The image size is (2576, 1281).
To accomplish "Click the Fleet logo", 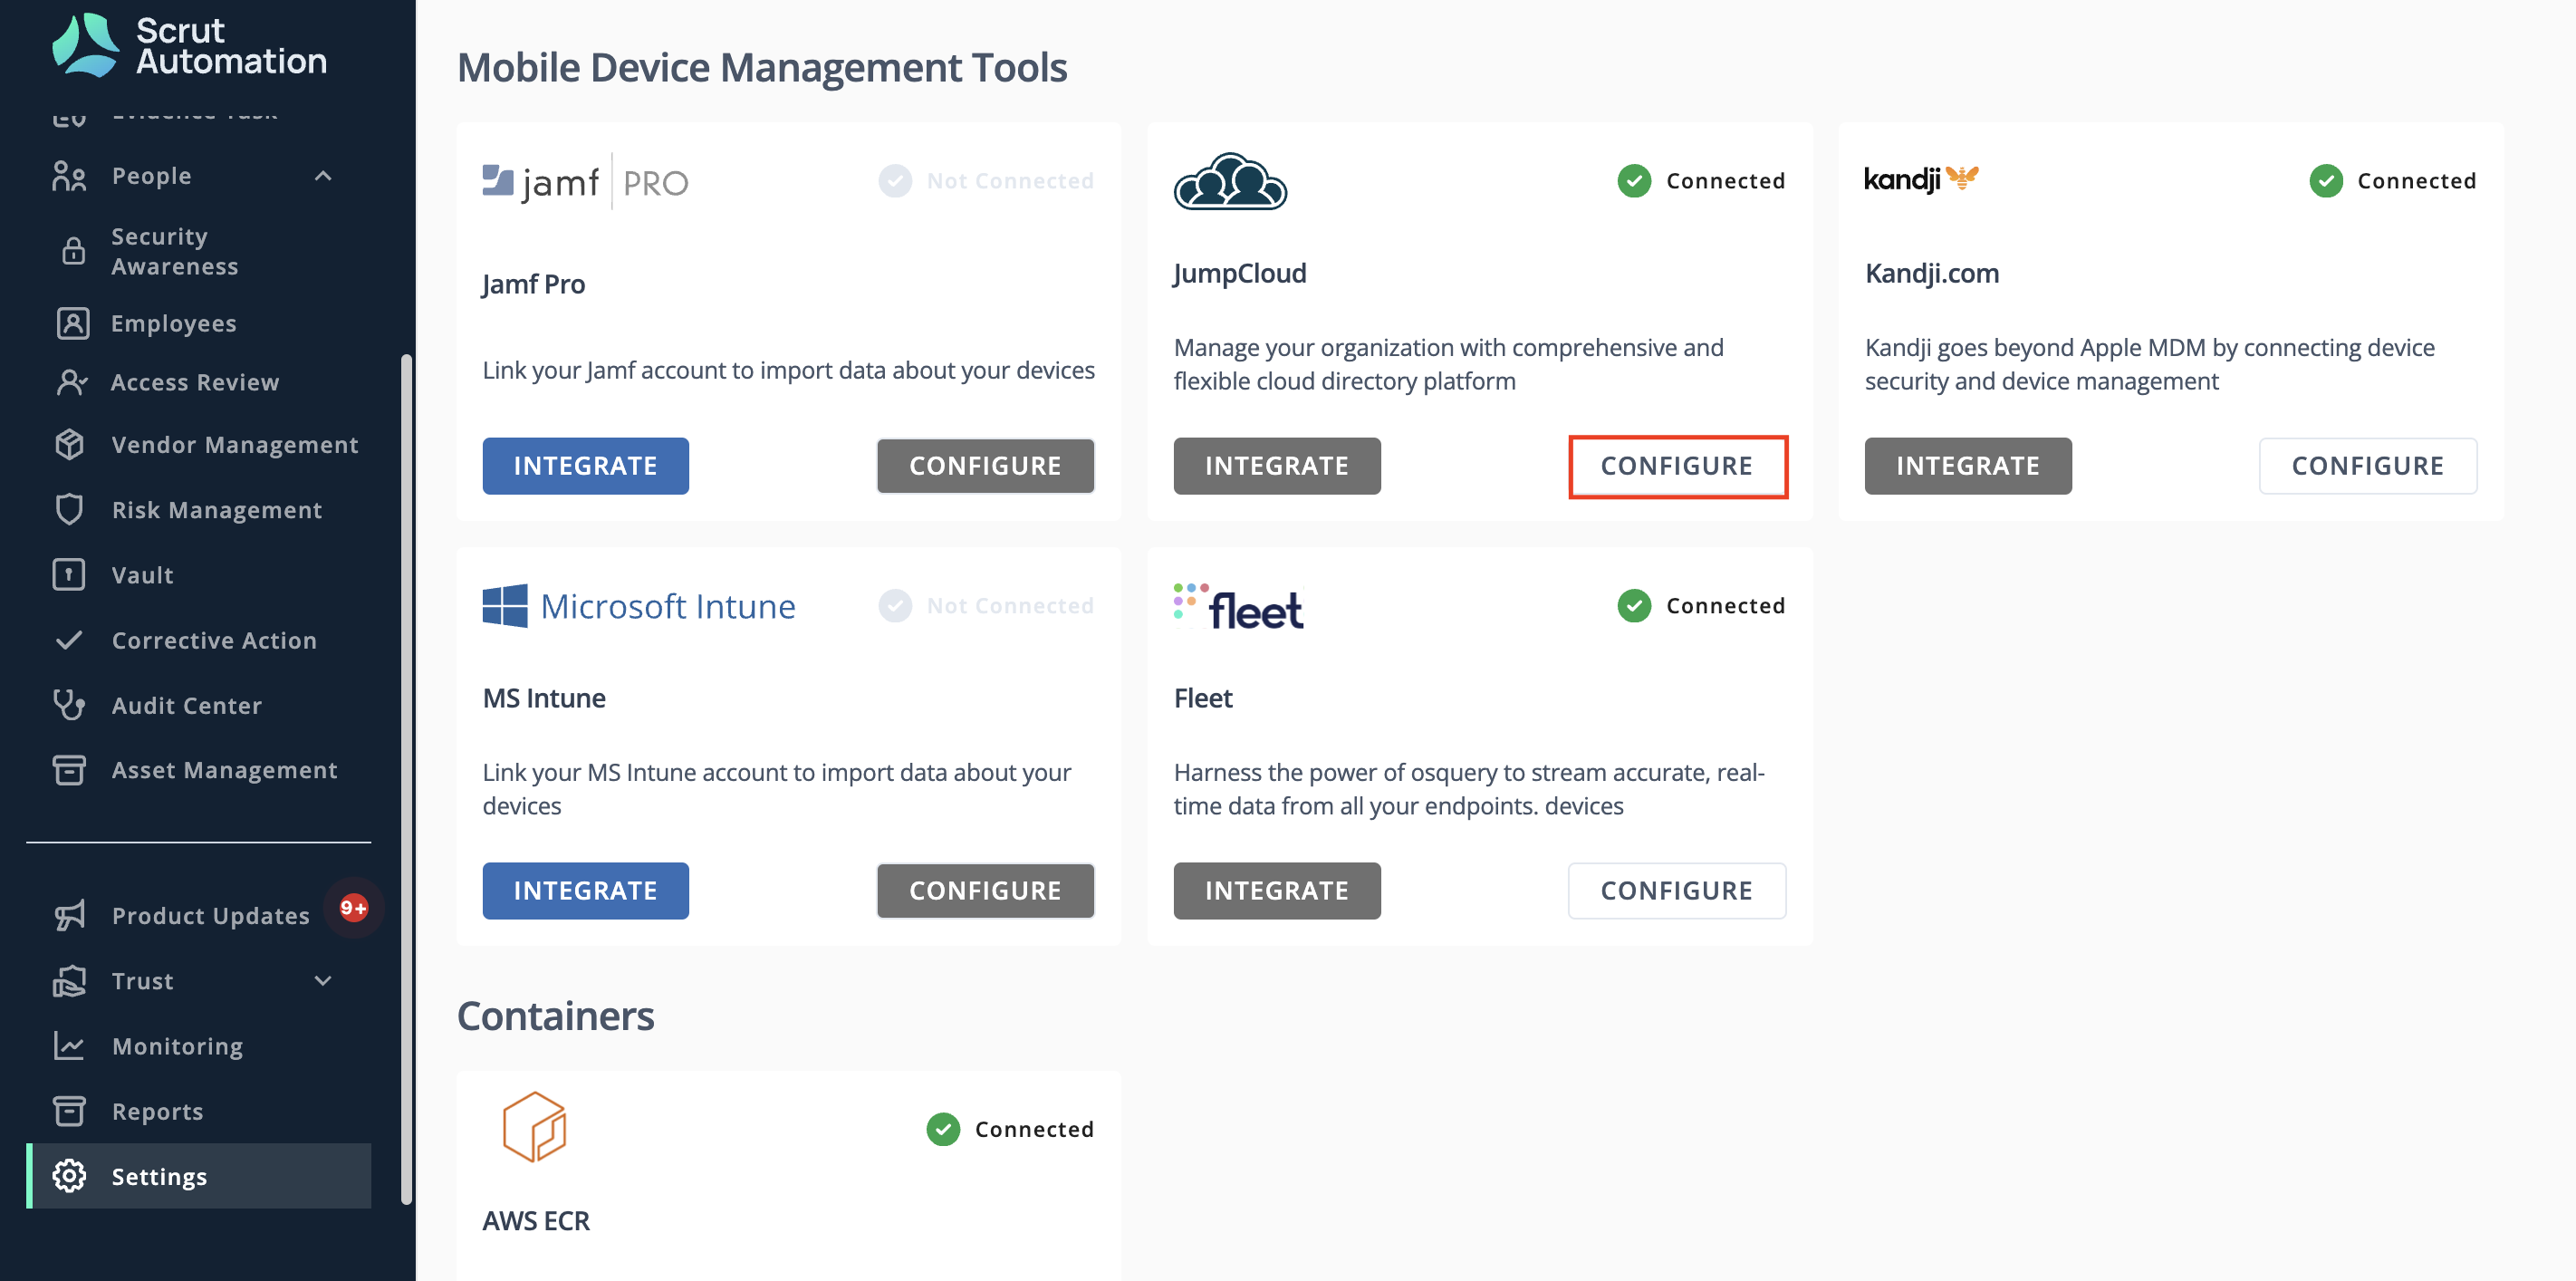I will (1238, 607).
